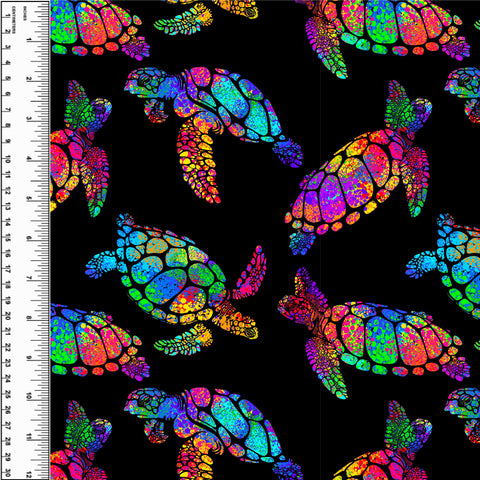
Task: Select the 2 inch mark number
Action: click(29, 79)
